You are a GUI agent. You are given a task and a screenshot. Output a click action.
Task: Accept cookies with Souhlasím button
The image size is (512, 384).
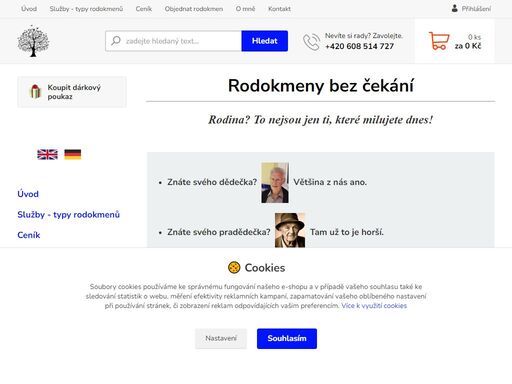(x=287, y=338)
